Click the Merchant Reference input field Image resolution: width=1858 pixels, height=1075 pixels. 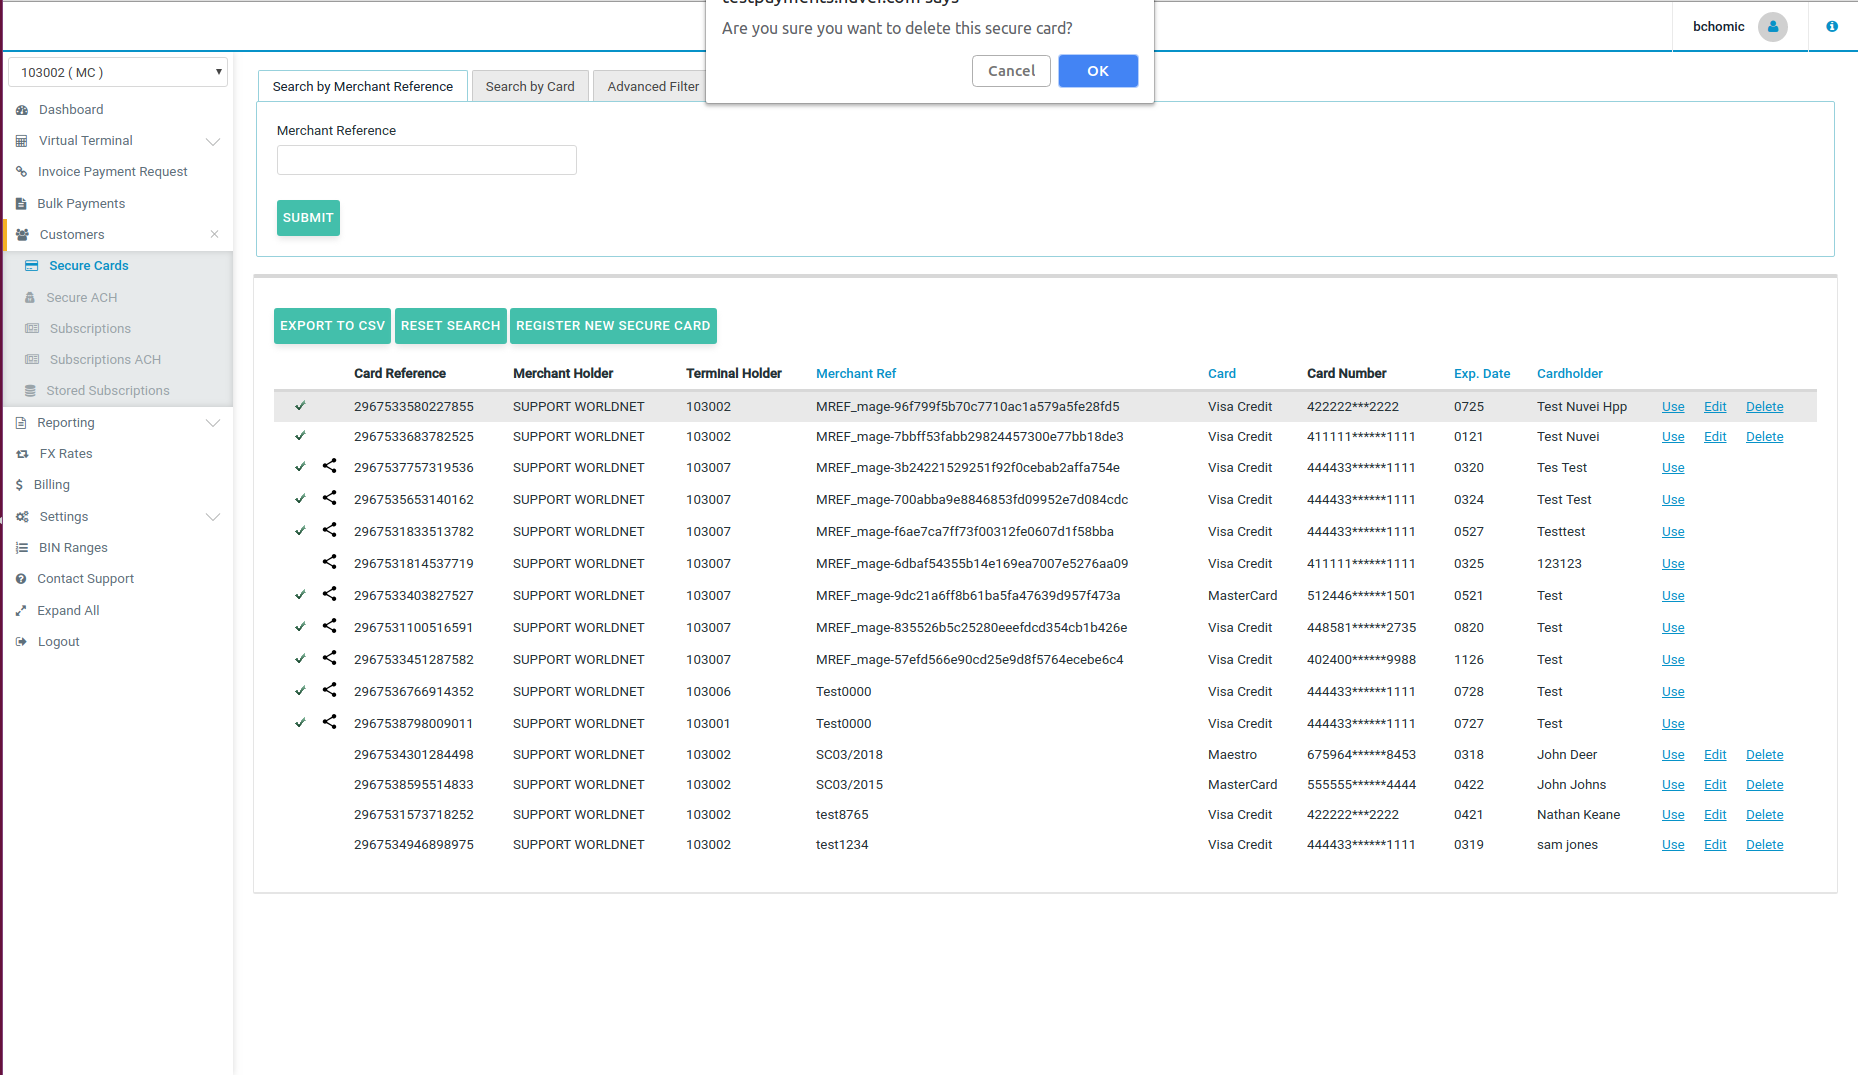point(426,160)
